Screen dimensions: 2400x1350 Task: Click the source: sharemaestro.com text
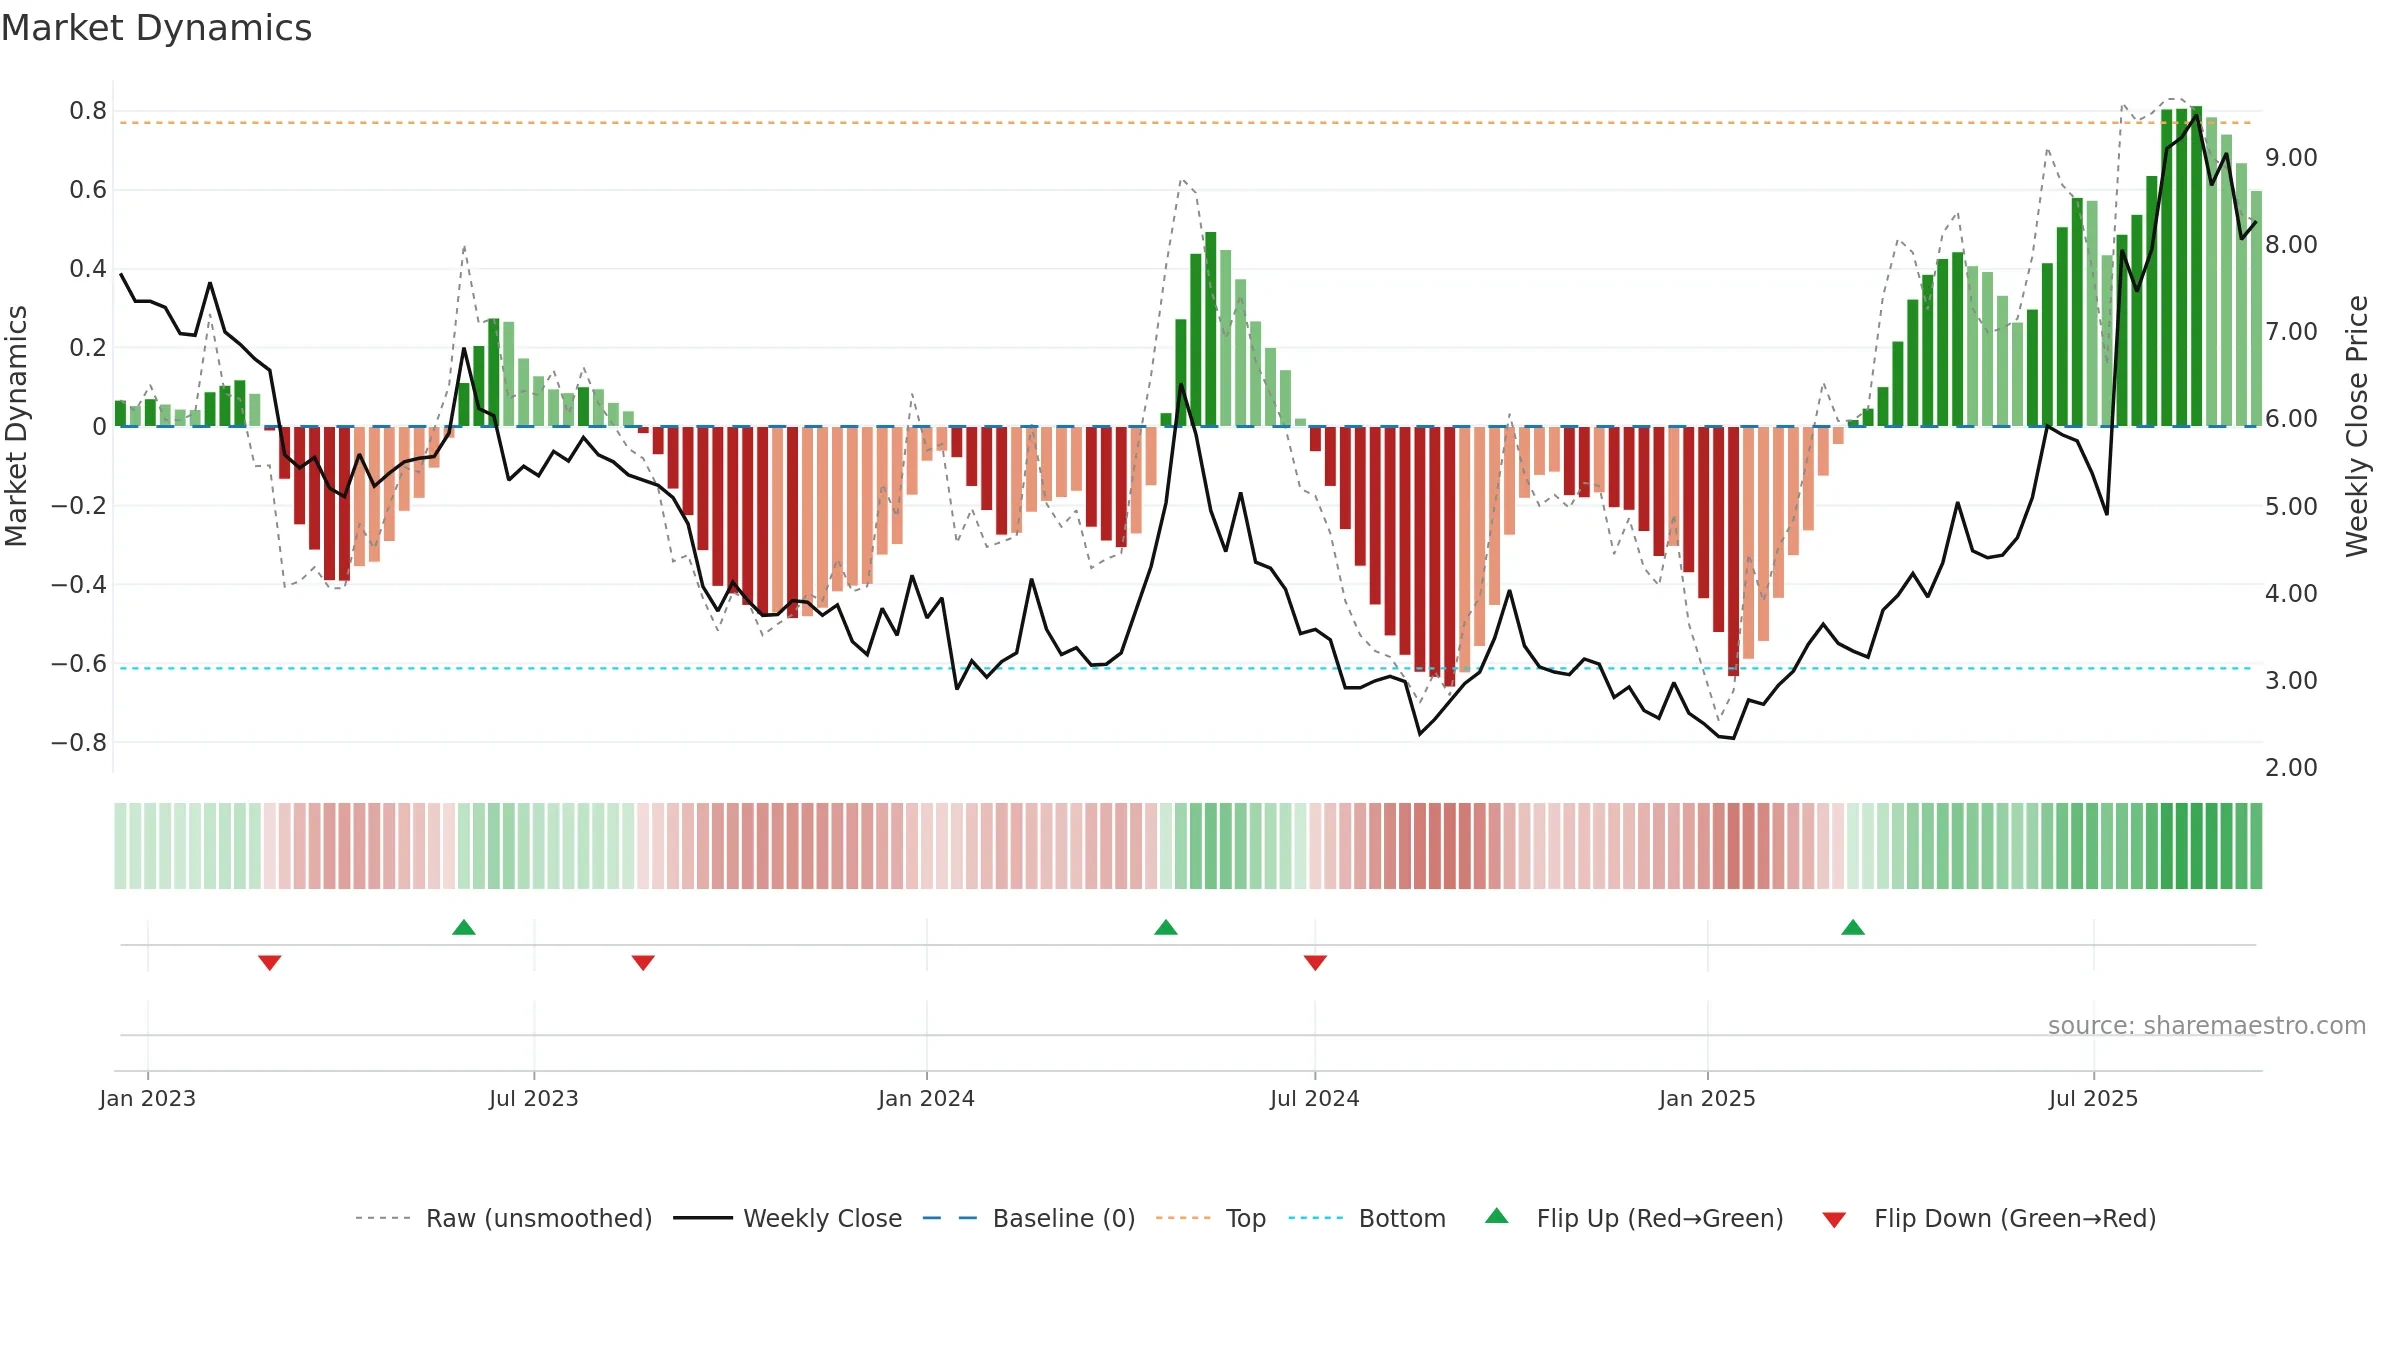(2207, 1025)
